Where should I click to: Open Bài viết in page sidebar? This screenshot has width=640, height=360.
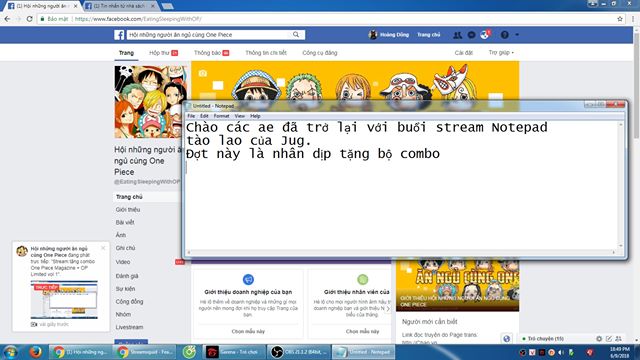[125, 222]
